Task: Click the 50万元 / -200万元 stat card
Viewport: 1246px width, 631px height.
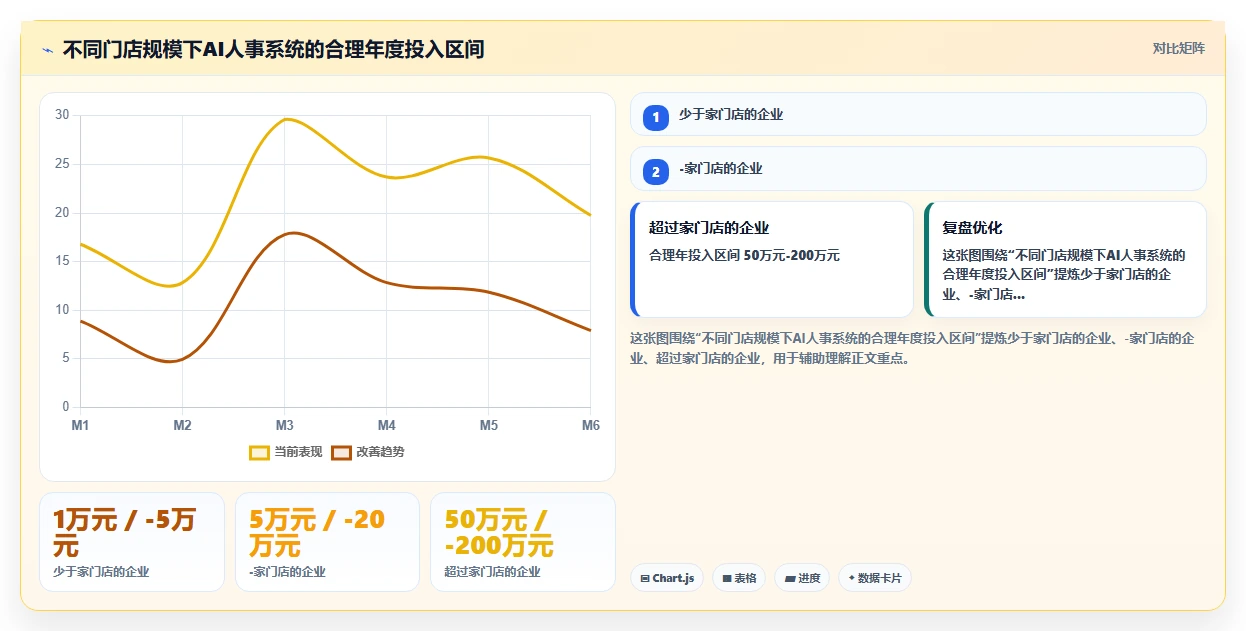Action: [x=523, y=542]
